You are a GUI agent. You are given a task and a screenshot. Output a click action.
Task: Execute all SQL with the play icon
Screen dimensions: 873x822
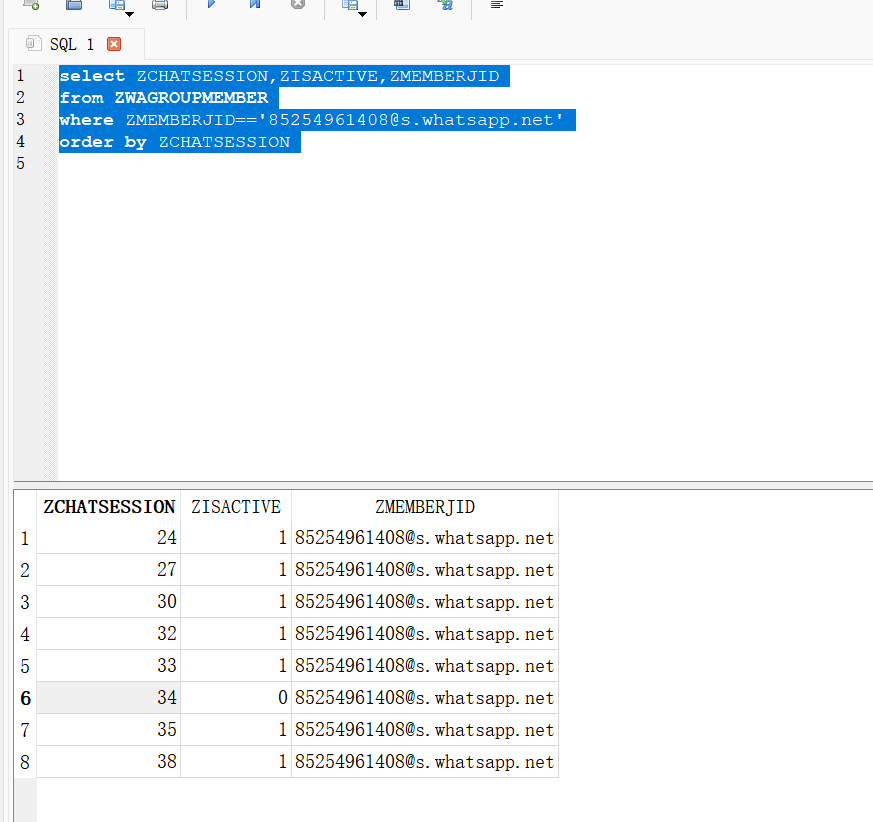tap(211, 4)
